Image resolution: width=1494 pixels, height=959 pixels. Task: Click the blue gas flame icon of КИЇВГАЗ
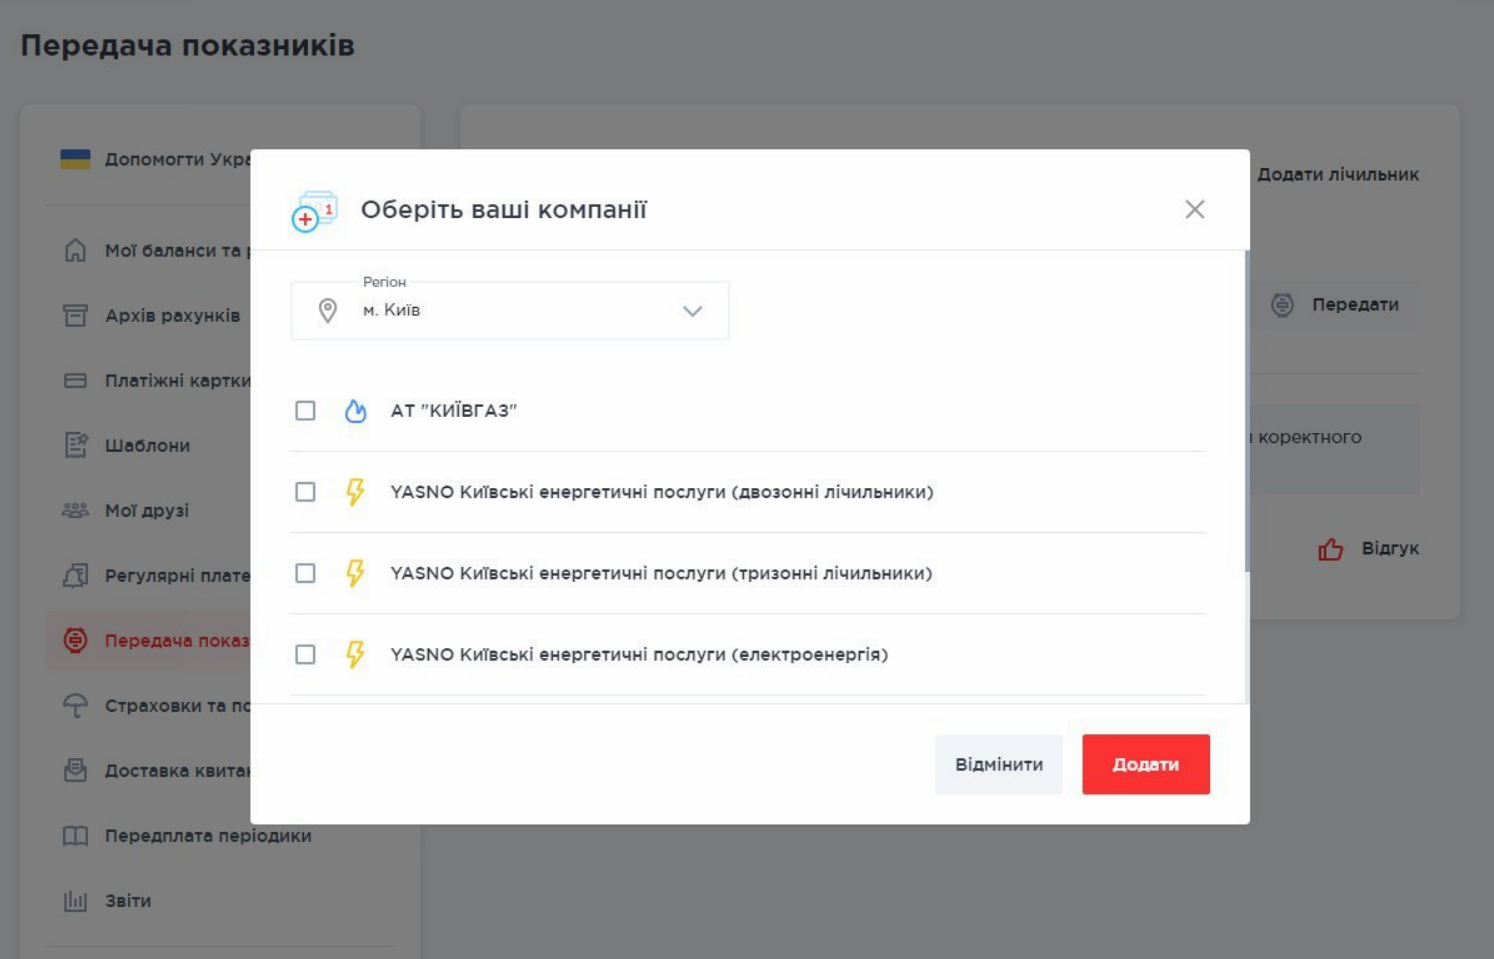(355, 411)
